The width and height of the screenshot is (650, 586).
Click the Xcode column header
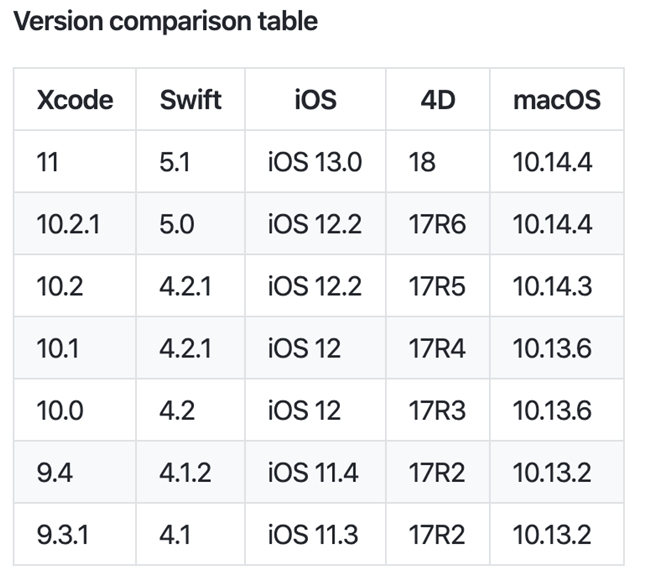(x=75, y=100)
